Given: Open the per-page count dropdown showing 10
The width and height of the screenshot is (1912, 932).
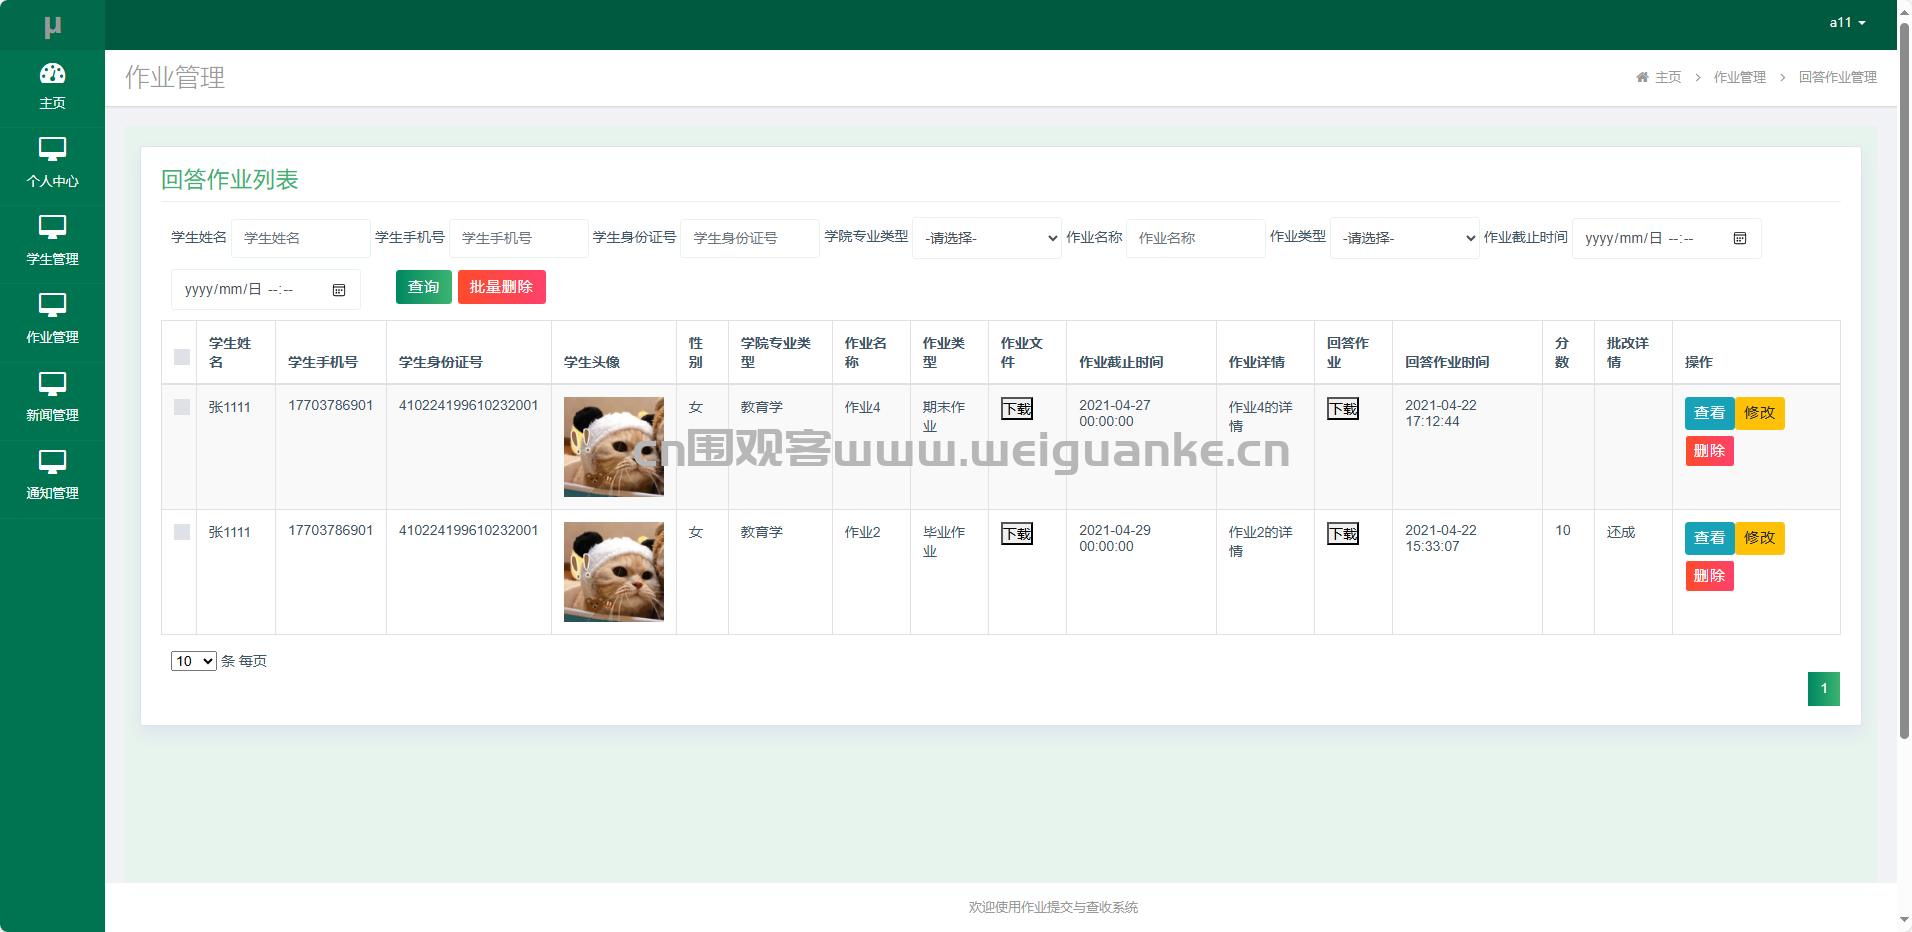Looking at the screenshot, I should [193, 661].
